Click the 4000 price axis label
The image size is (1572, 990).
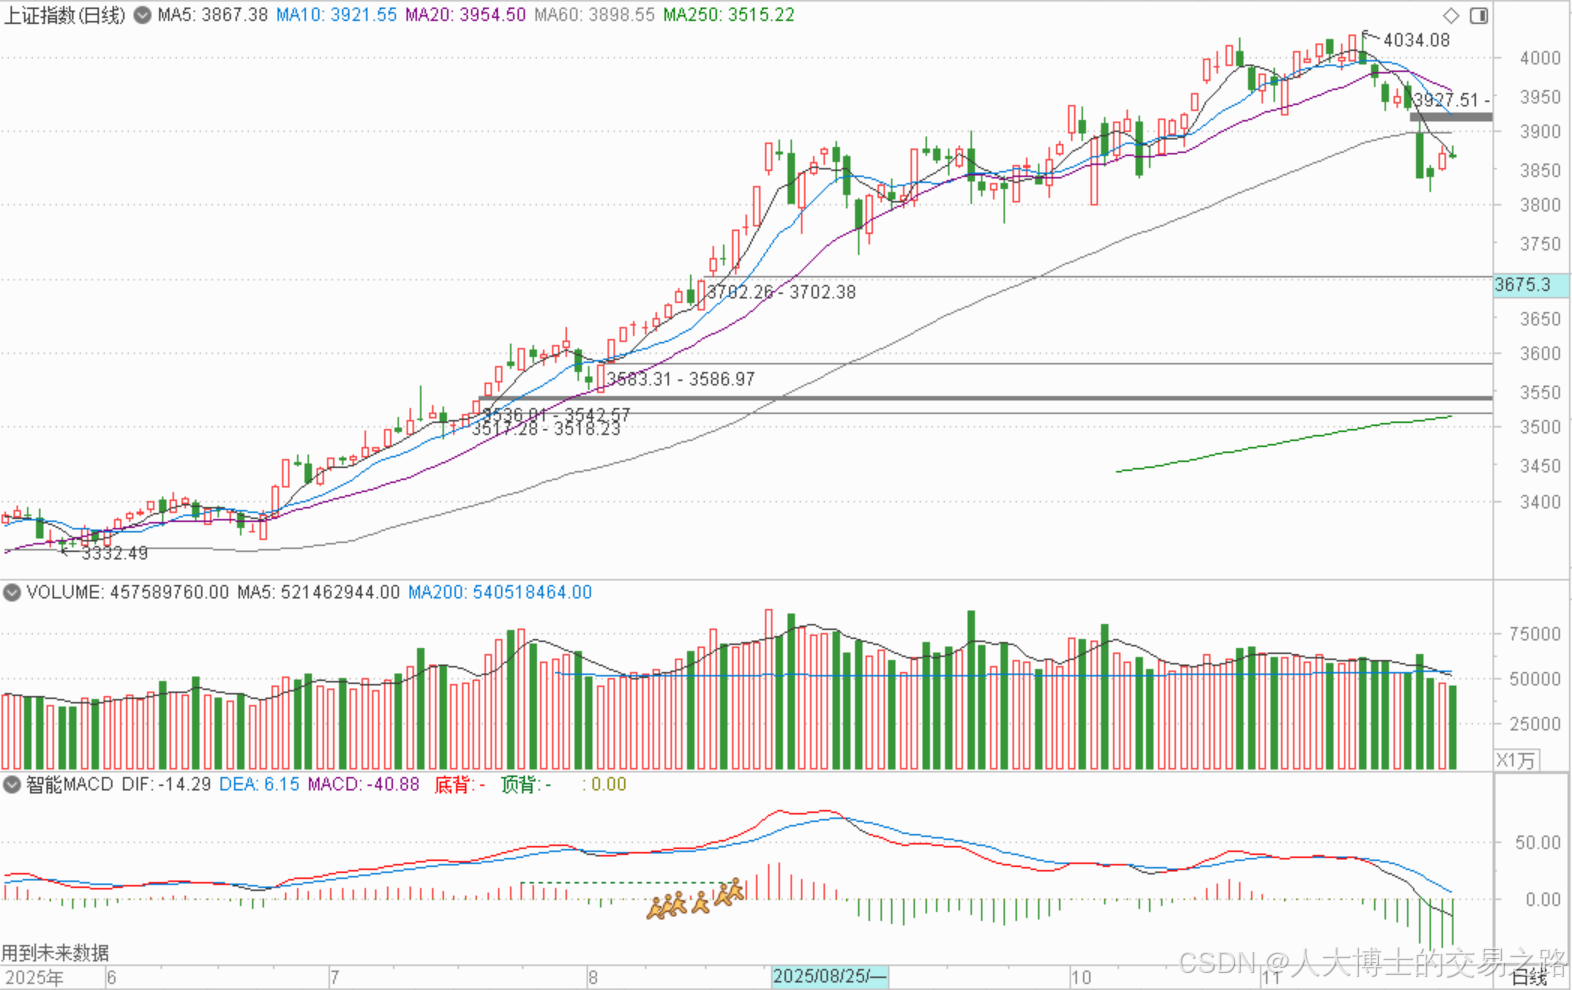[x=1540, y=58]
